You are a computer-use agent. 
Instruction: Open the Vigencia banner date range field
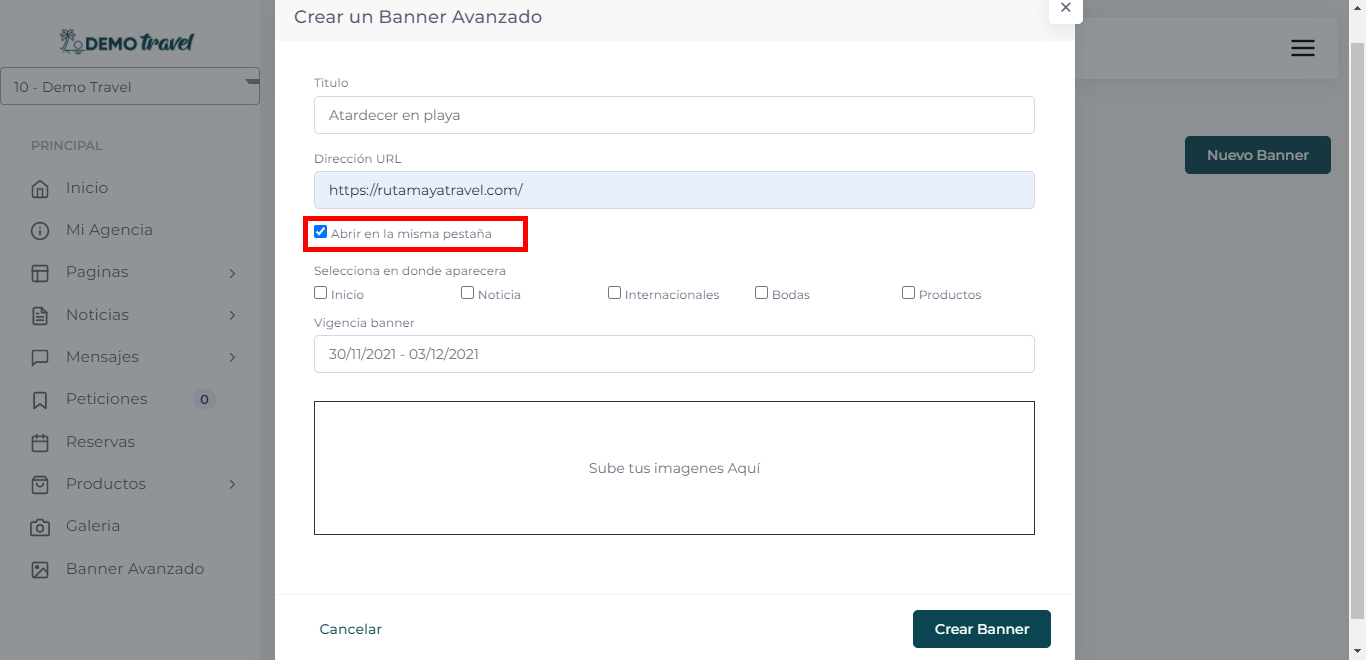click(x=674, y=354)
